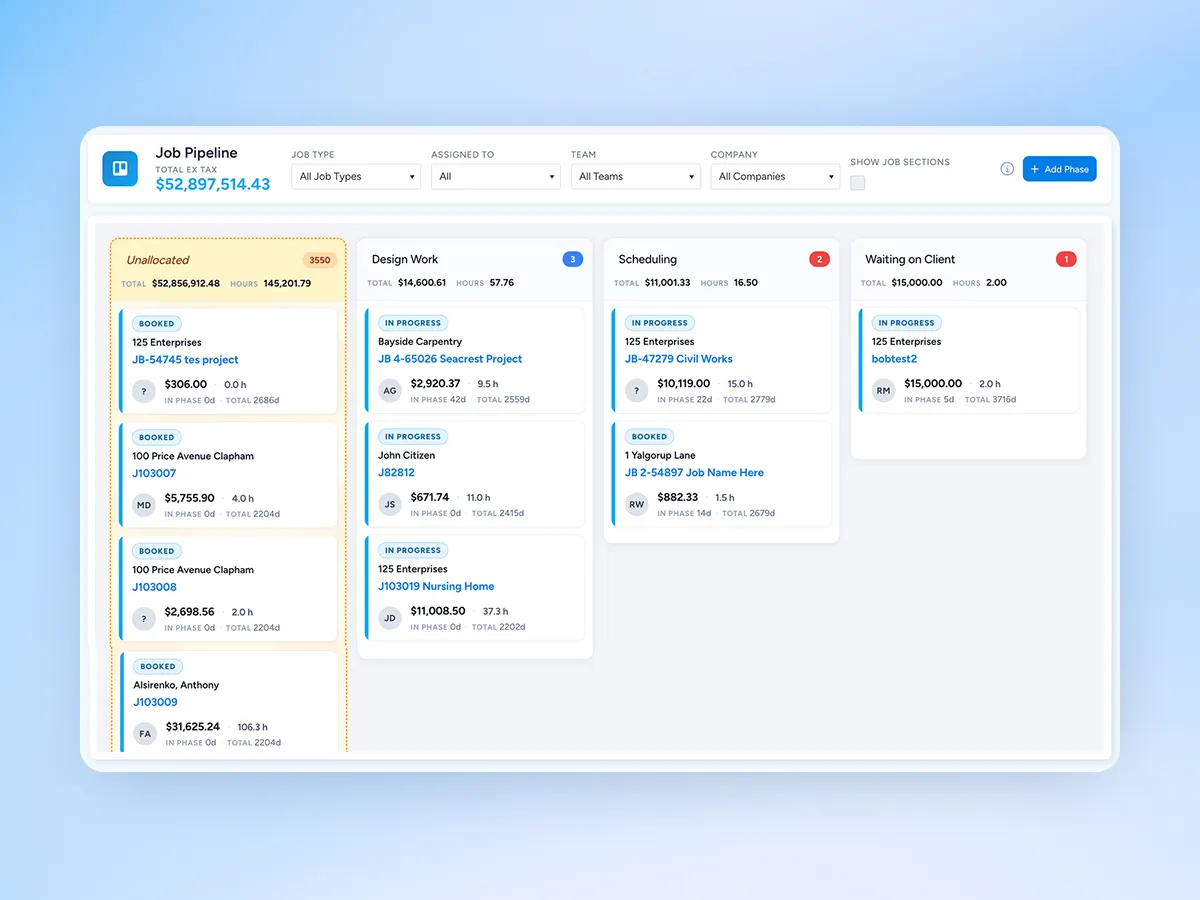Click the RM avatar on bobtest2 card

pos(883,391)
